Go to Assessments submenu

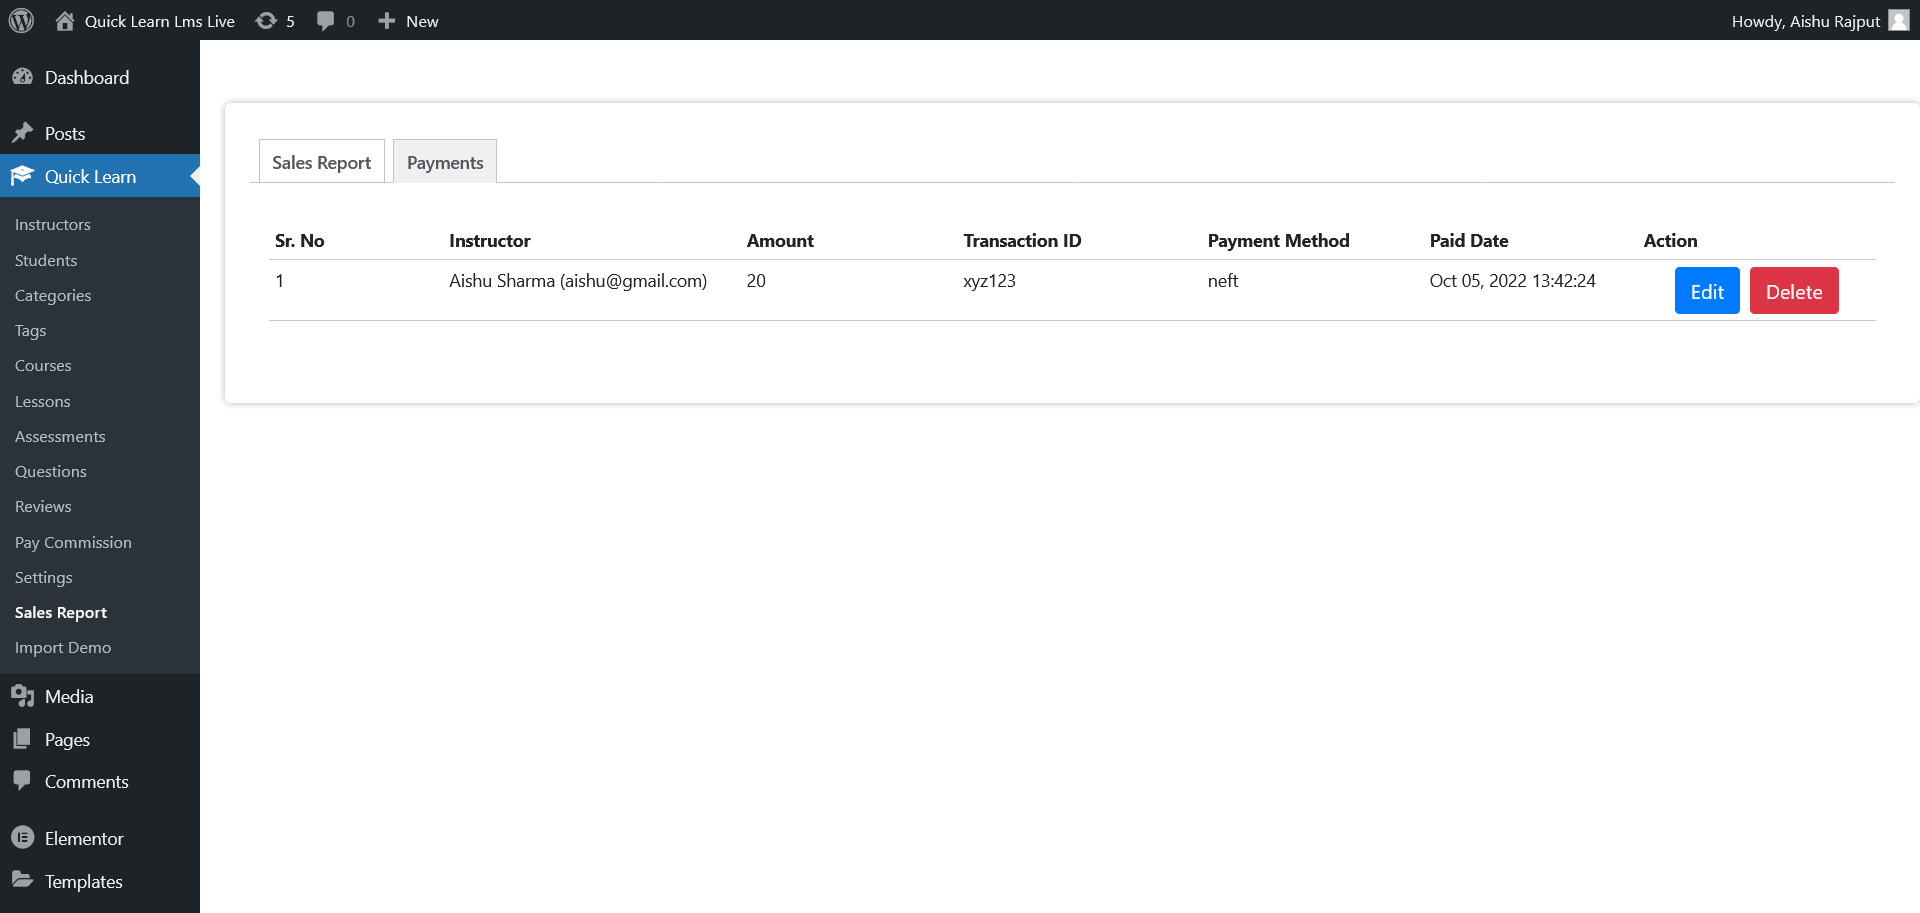(x=60, y=436)
